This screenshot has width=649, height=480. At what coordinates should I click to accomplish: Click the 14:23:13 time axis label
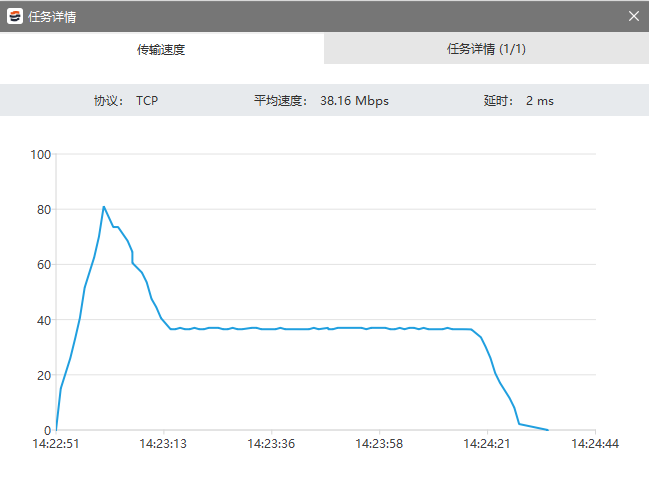(x=163, y=443)
